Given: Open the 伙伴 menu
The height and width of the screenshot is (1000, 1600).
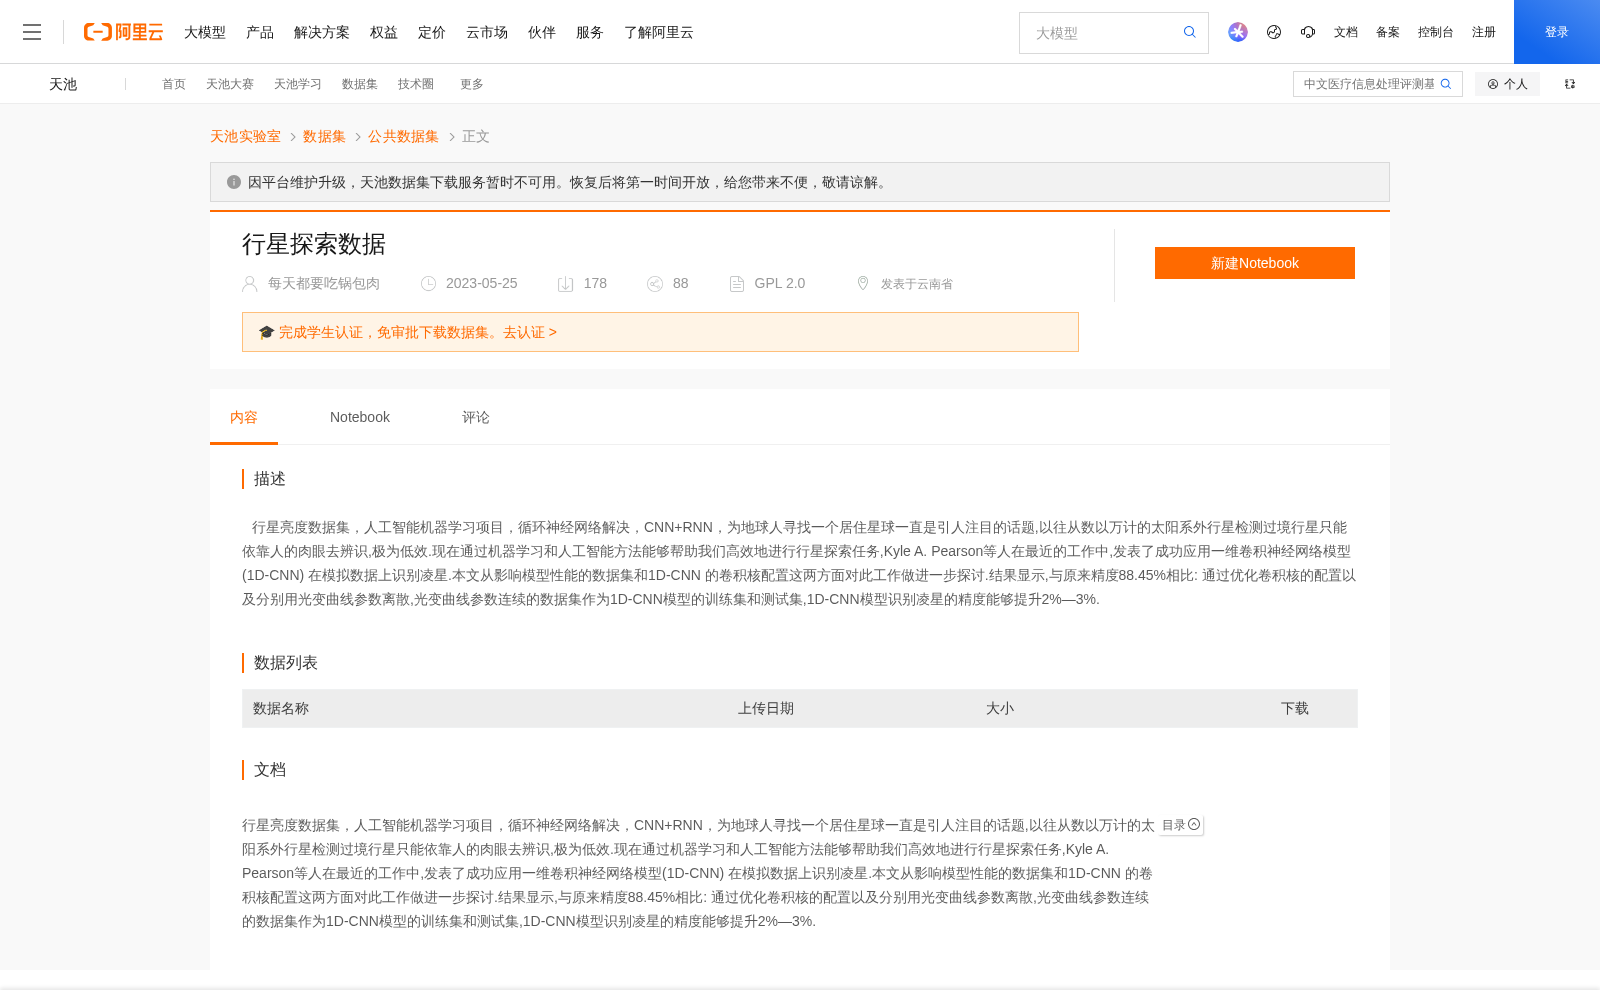Looking at the screenshot, I should pos(542,32).
